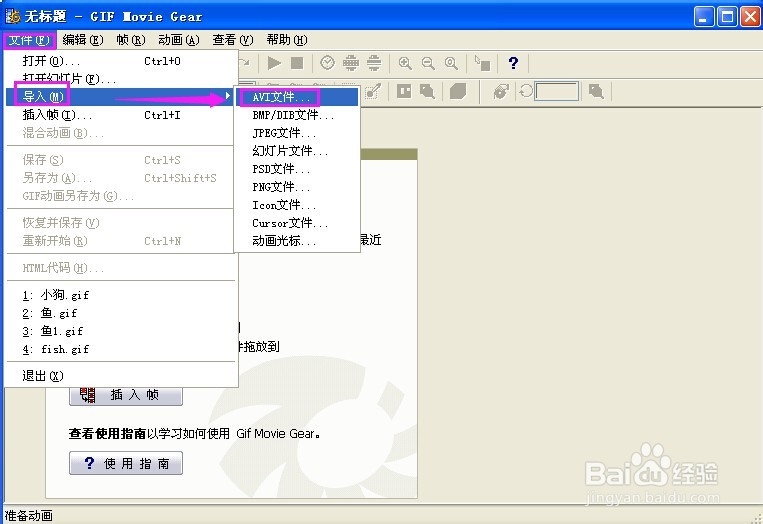Click the dotted square with dropper icon
This screenshot has width=763, height=524.
point(373,91)
